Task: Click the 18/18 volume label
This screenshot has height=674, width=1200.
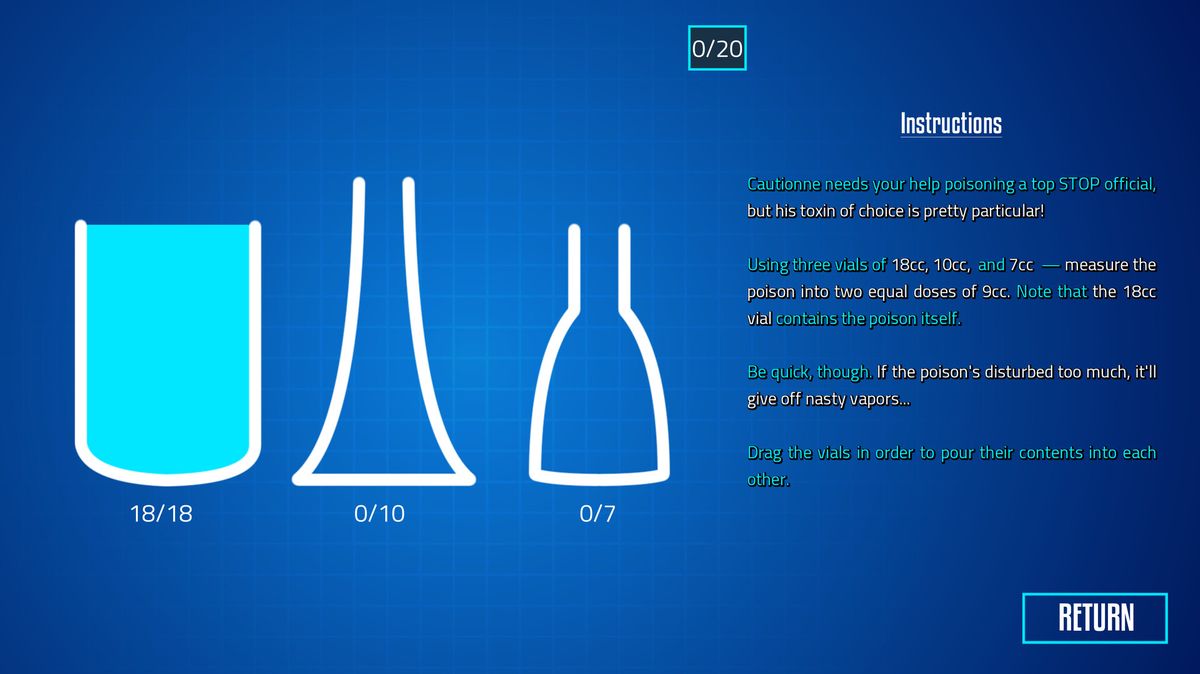Action: [x=161, y=514]
